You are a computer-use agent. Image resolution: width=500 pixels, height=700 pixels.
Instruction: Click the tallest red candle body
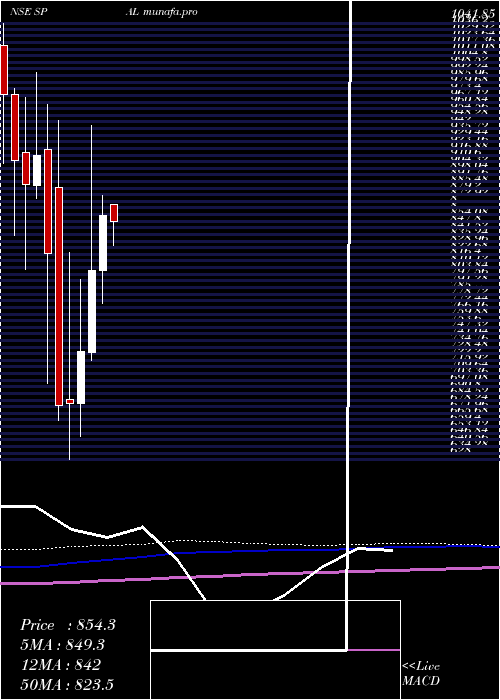pyautogui.click(x=59, y=296)
